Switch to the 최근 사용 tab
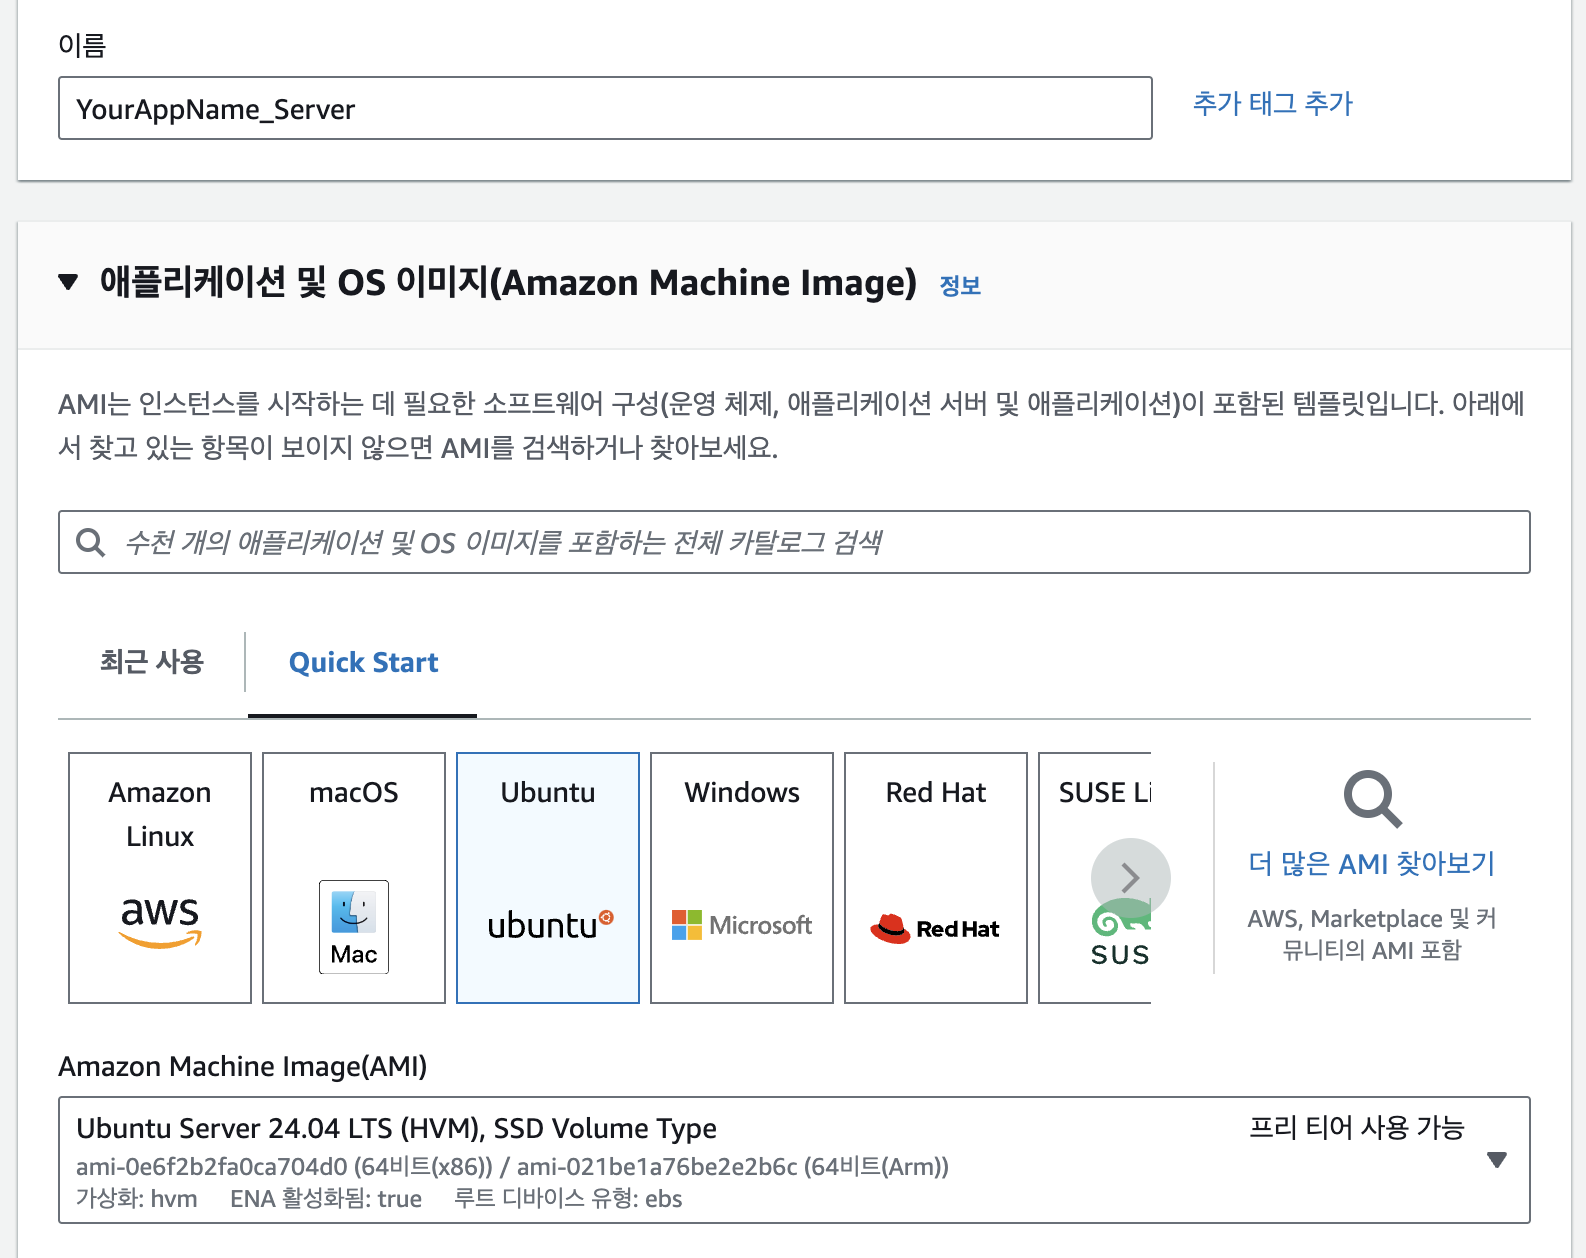1586x1258 pixels. (x=152, y=662)
